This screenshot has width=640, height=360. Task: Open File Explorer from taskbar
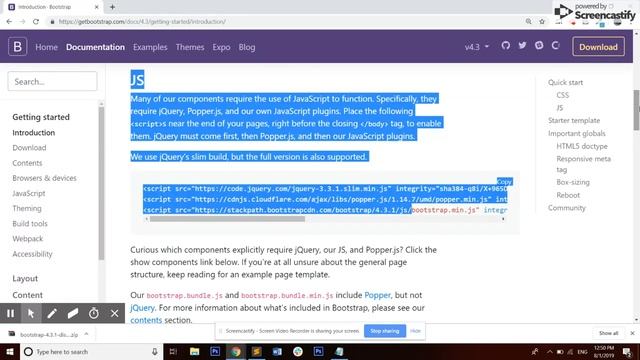[x=195, y=351]
